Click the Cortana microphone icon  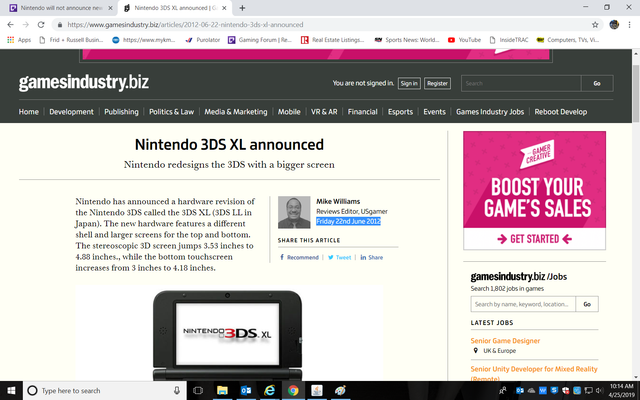pyautogui.click(x=177, y=391)
